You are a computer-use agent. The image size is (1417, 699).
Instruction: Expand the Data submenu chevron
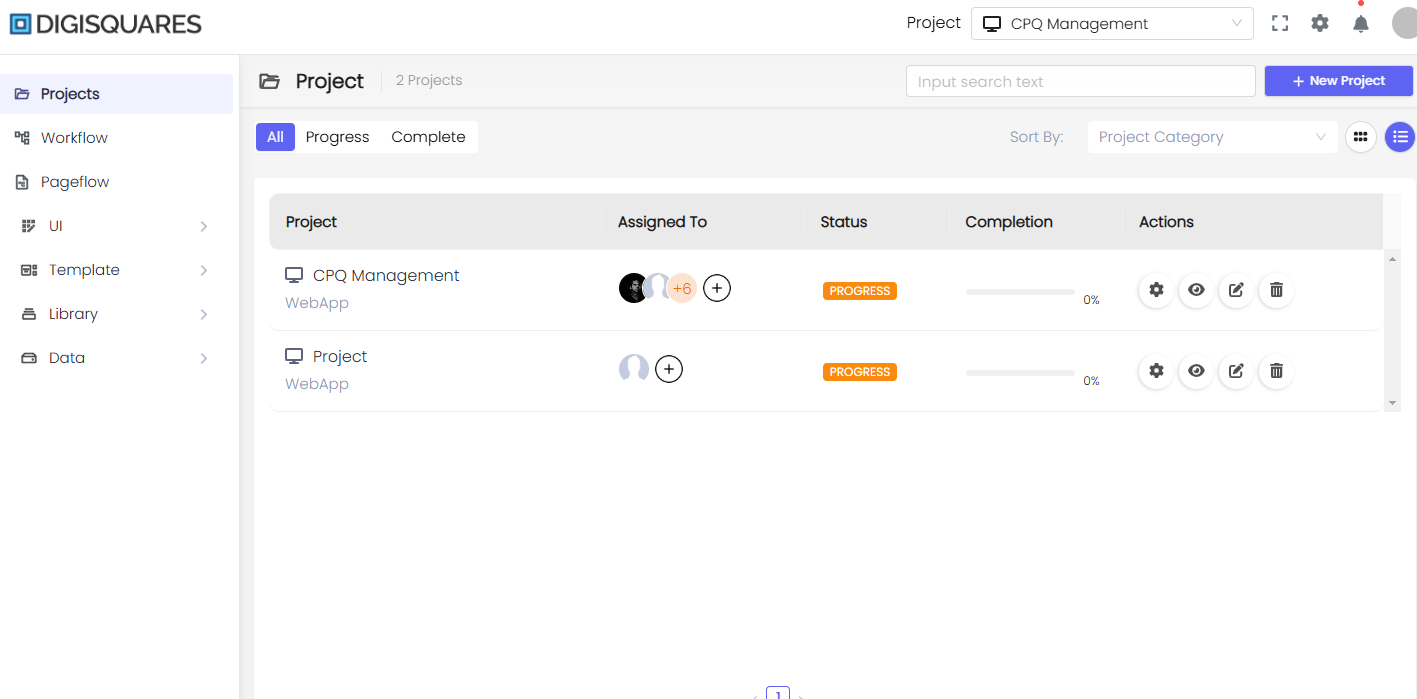pos(204,358)
